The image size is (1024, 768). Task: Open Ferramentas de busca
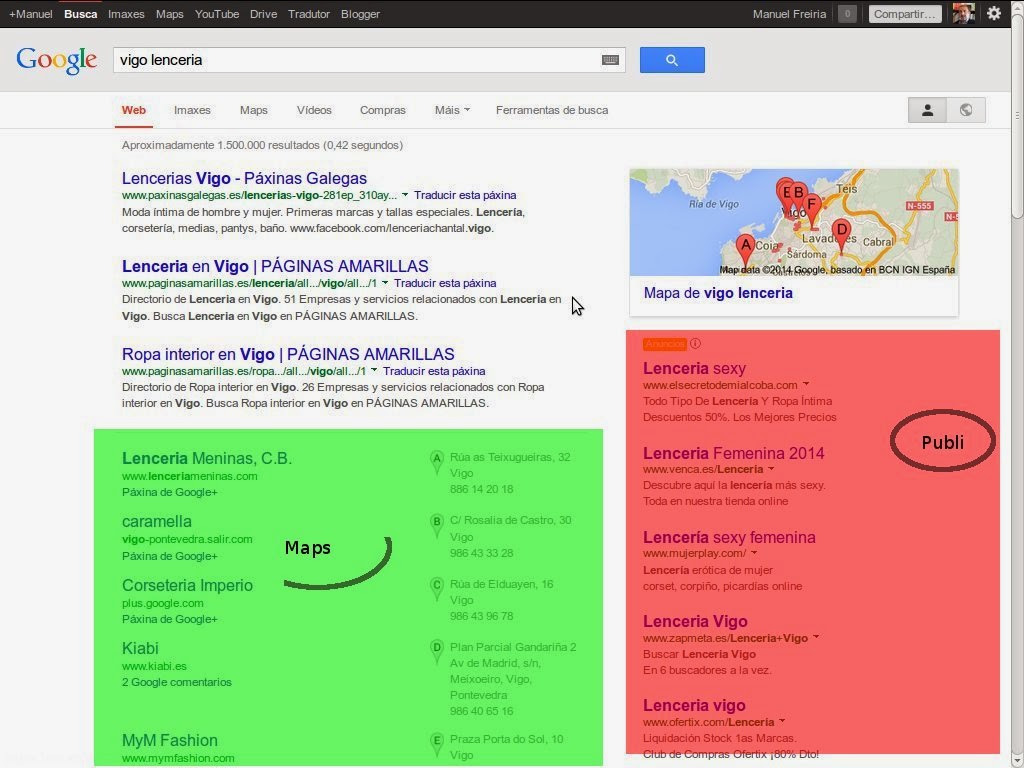coord(552,110)
